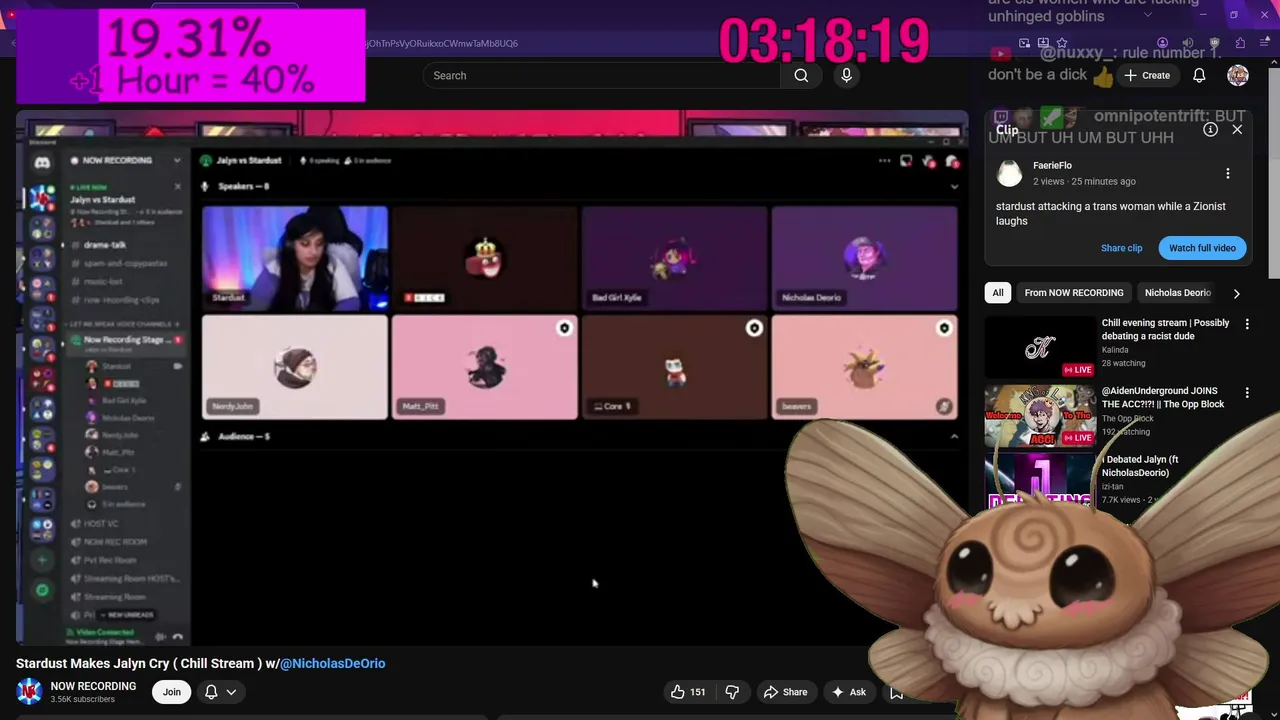The width and height of the screenshot is (1280, 720).
Task: Toggle the browser bookmark star
Action: click(1062, 43)
